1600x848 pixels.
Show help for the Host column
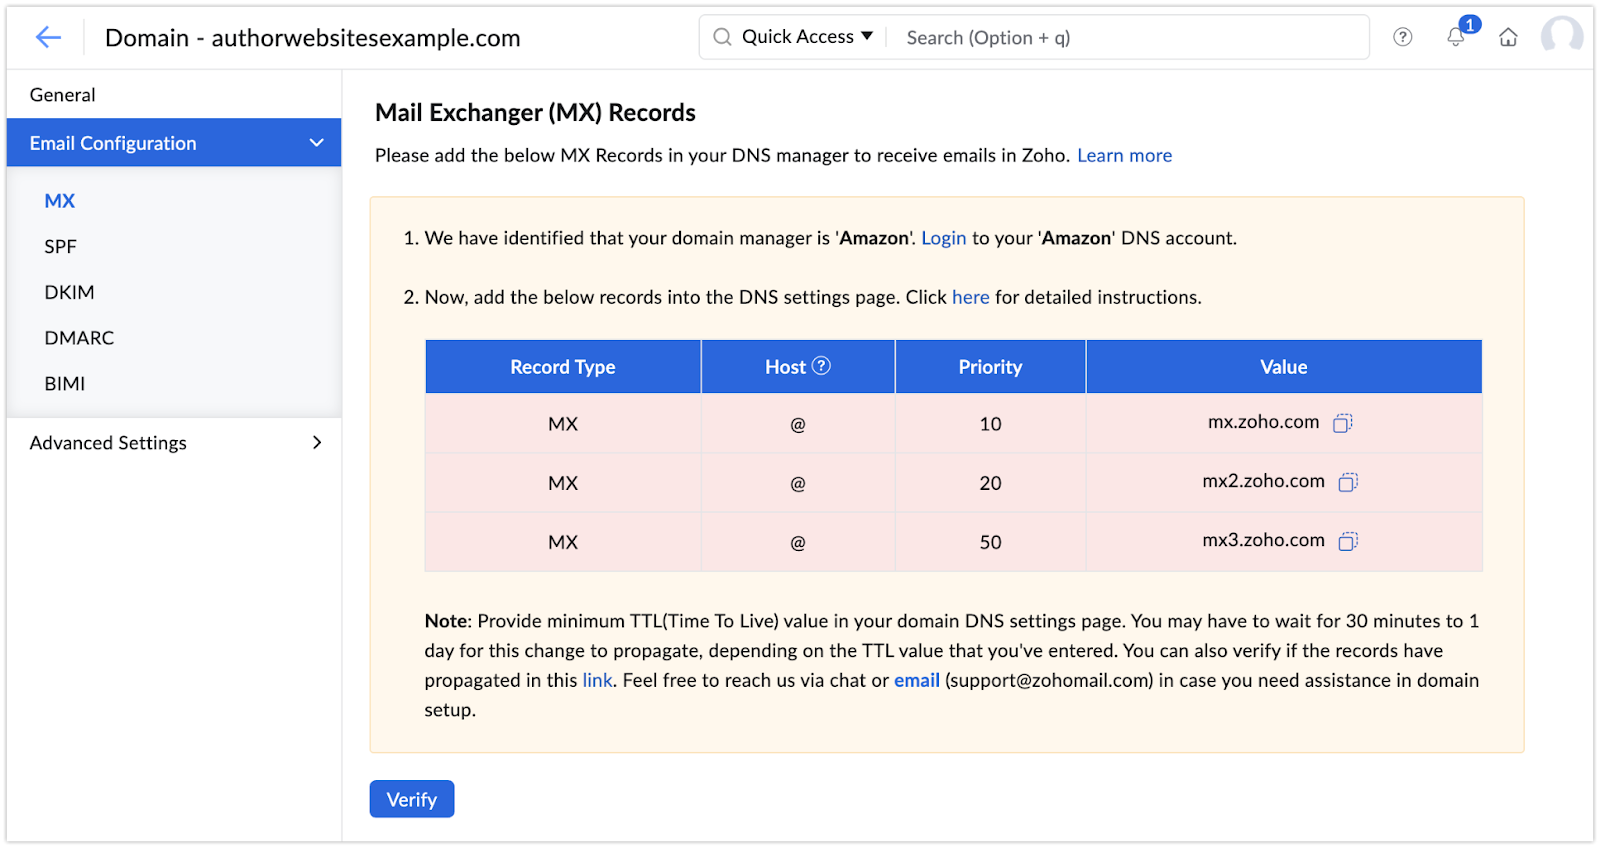point(821,366)
